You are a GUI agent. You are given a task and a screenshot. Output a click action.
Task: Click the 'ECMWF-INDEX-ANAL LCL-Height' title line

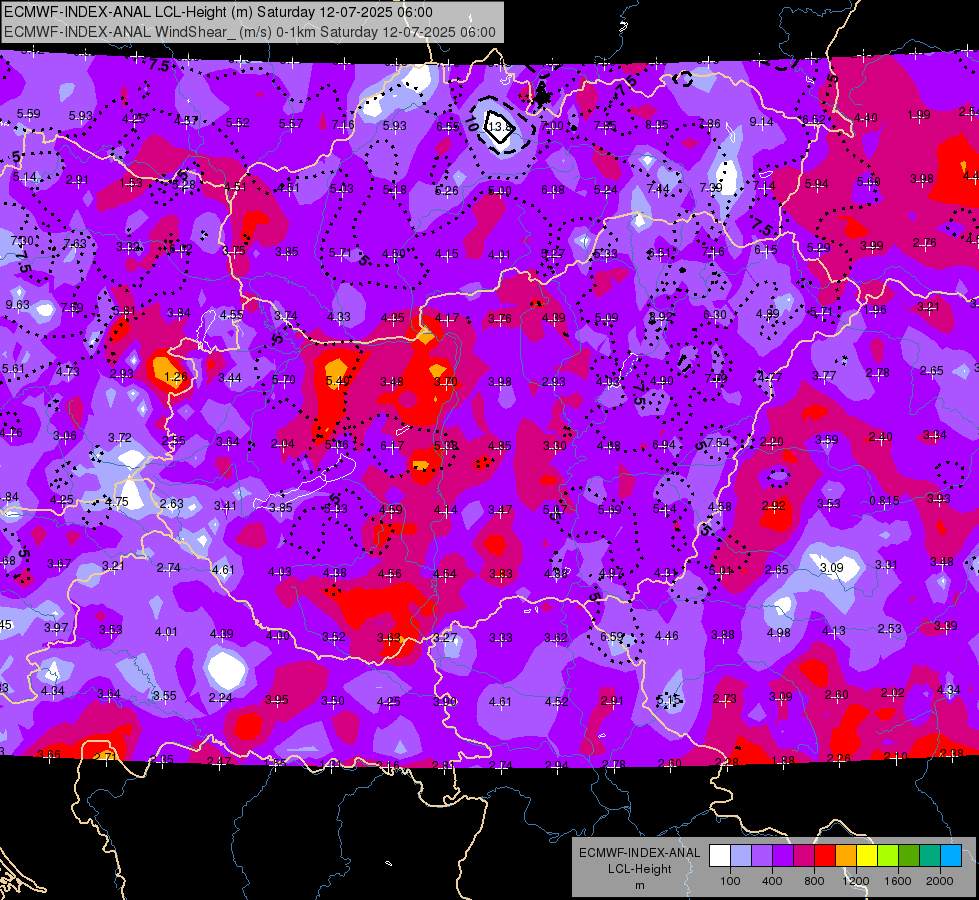click(219, 12)
